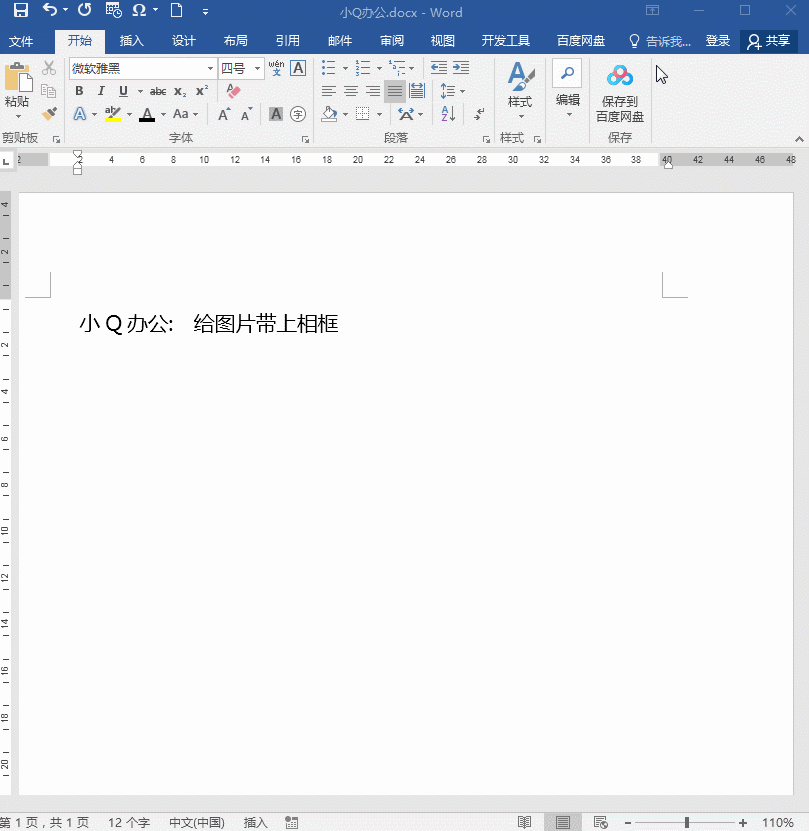Click the 12 个字 word count

click(x=129, y=823)
